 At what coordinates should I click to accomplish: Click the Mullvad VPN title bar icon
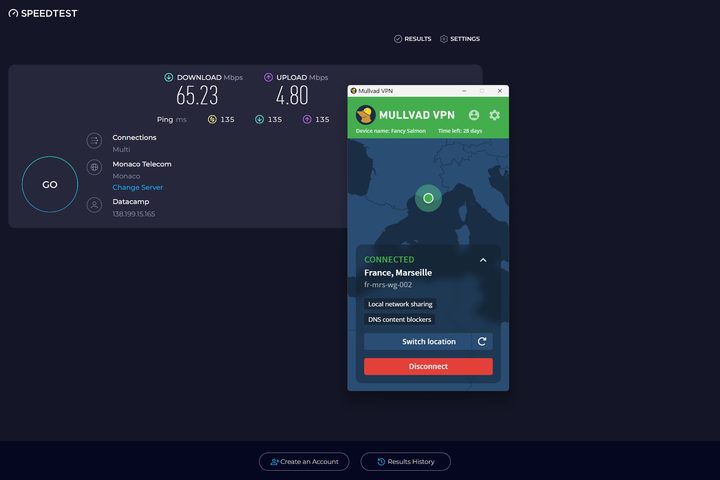pyautogui.click(x=354, y=91)
